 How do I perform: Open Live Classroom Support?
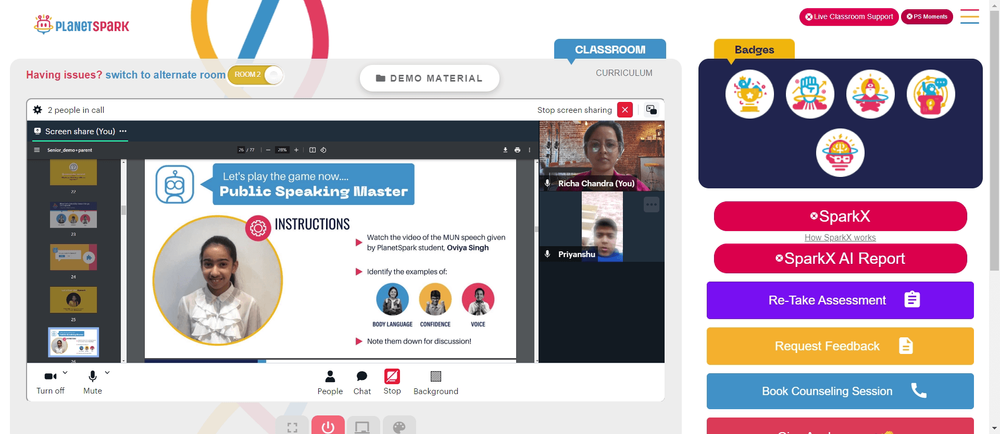pos(849,17)
